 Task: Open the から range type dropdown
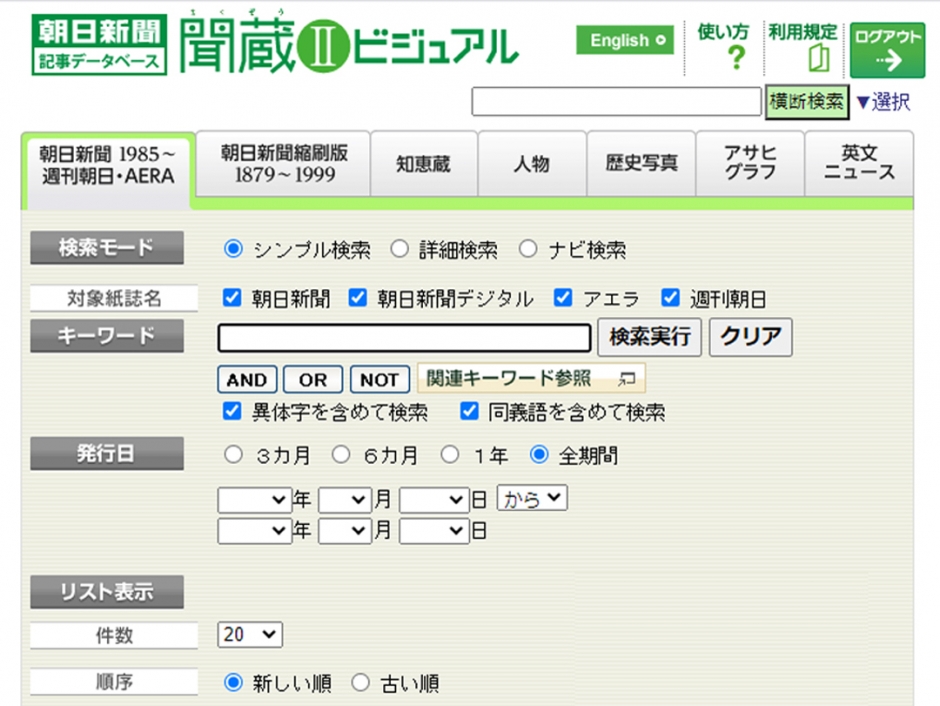point(532,498)
